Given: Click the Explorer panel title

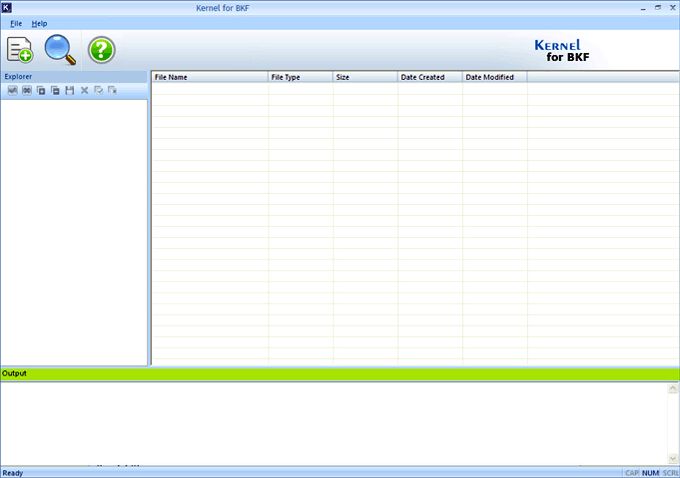Looking at the screenshot, I should [x=18, y=76].
